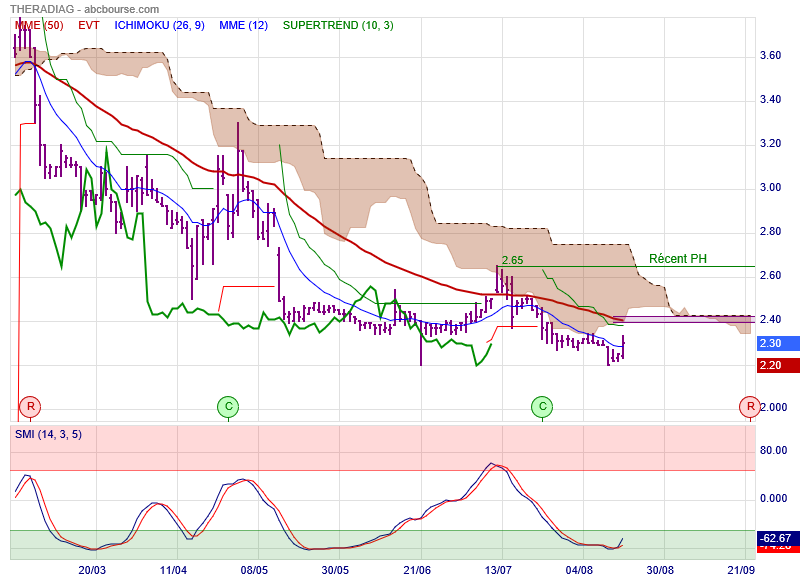This screenshot has width=800, height=580.
Task: Click the green C marker above 11/04
Action: (228, 406)
